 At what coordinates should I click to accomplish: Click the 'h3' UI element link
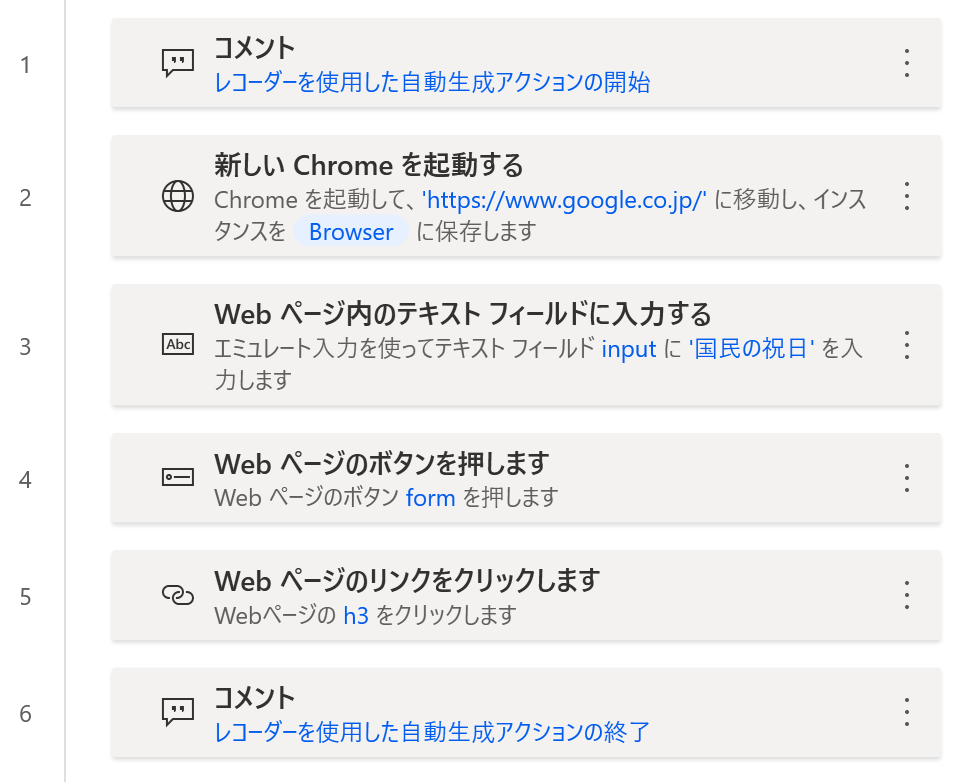click(x=356, y=615)
